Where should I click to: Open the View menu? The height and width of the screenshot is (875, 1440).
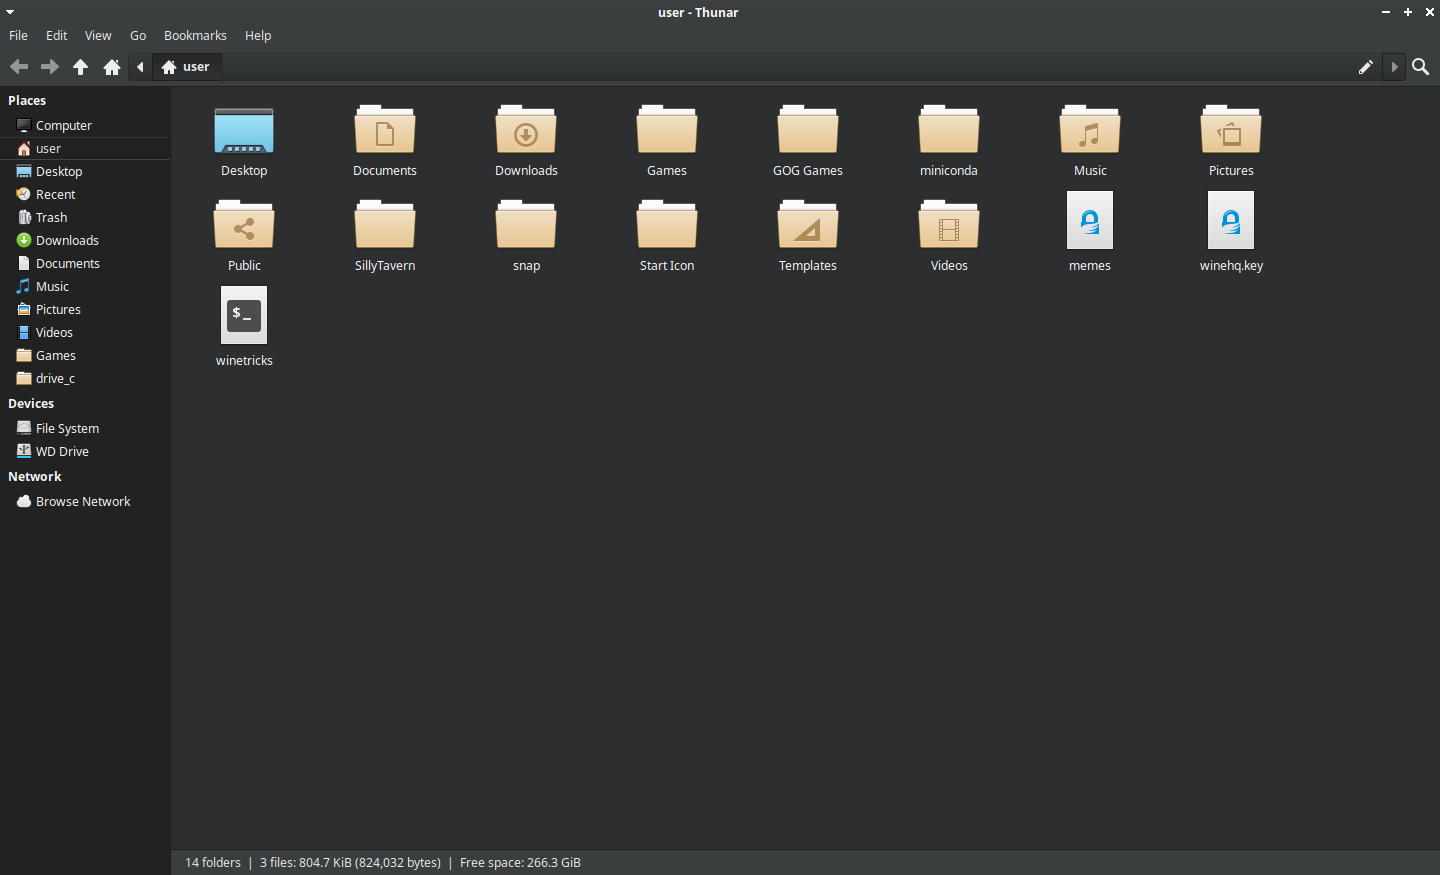98,35
